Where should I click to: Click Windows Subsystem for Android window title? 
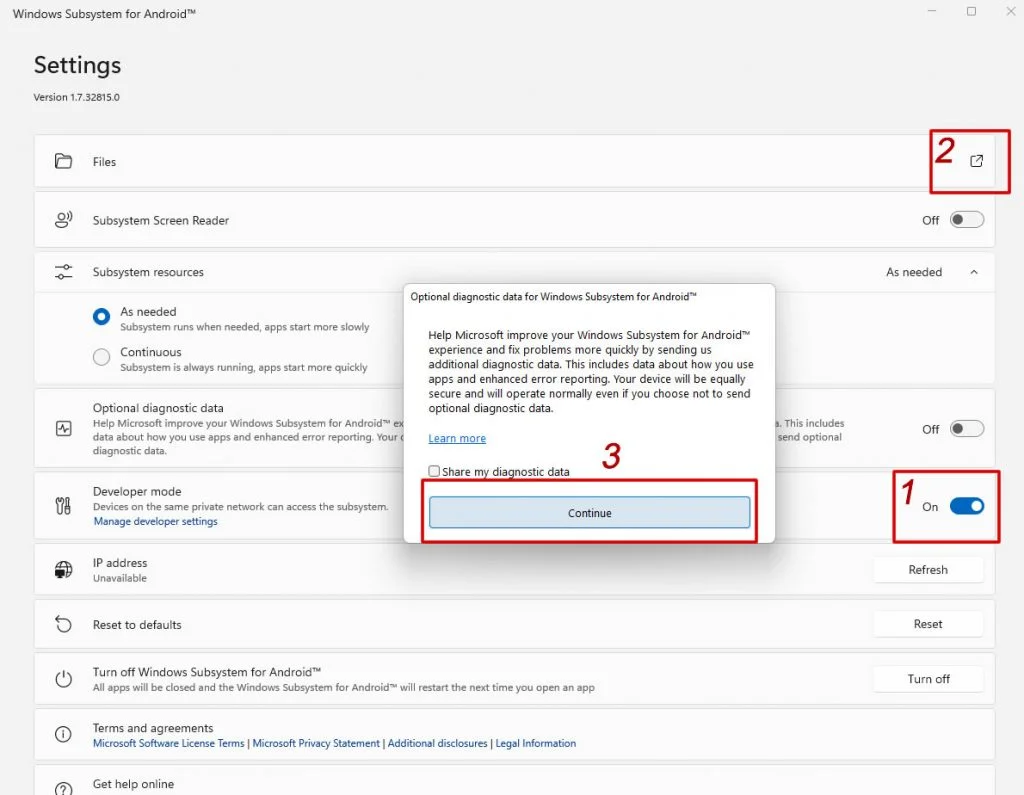pos(104,14)
